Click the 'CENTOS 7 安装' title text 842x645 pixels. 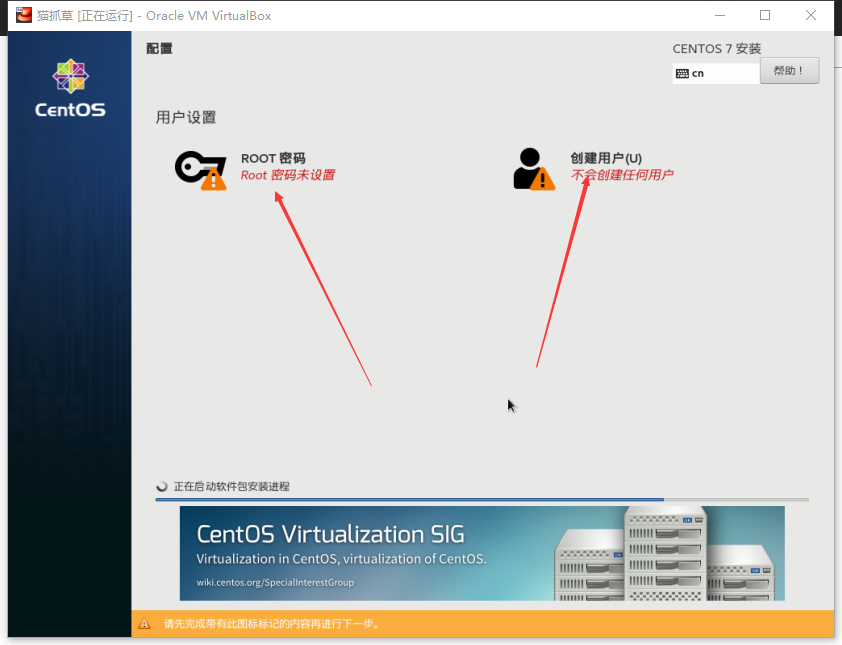[x=716, y=49]
